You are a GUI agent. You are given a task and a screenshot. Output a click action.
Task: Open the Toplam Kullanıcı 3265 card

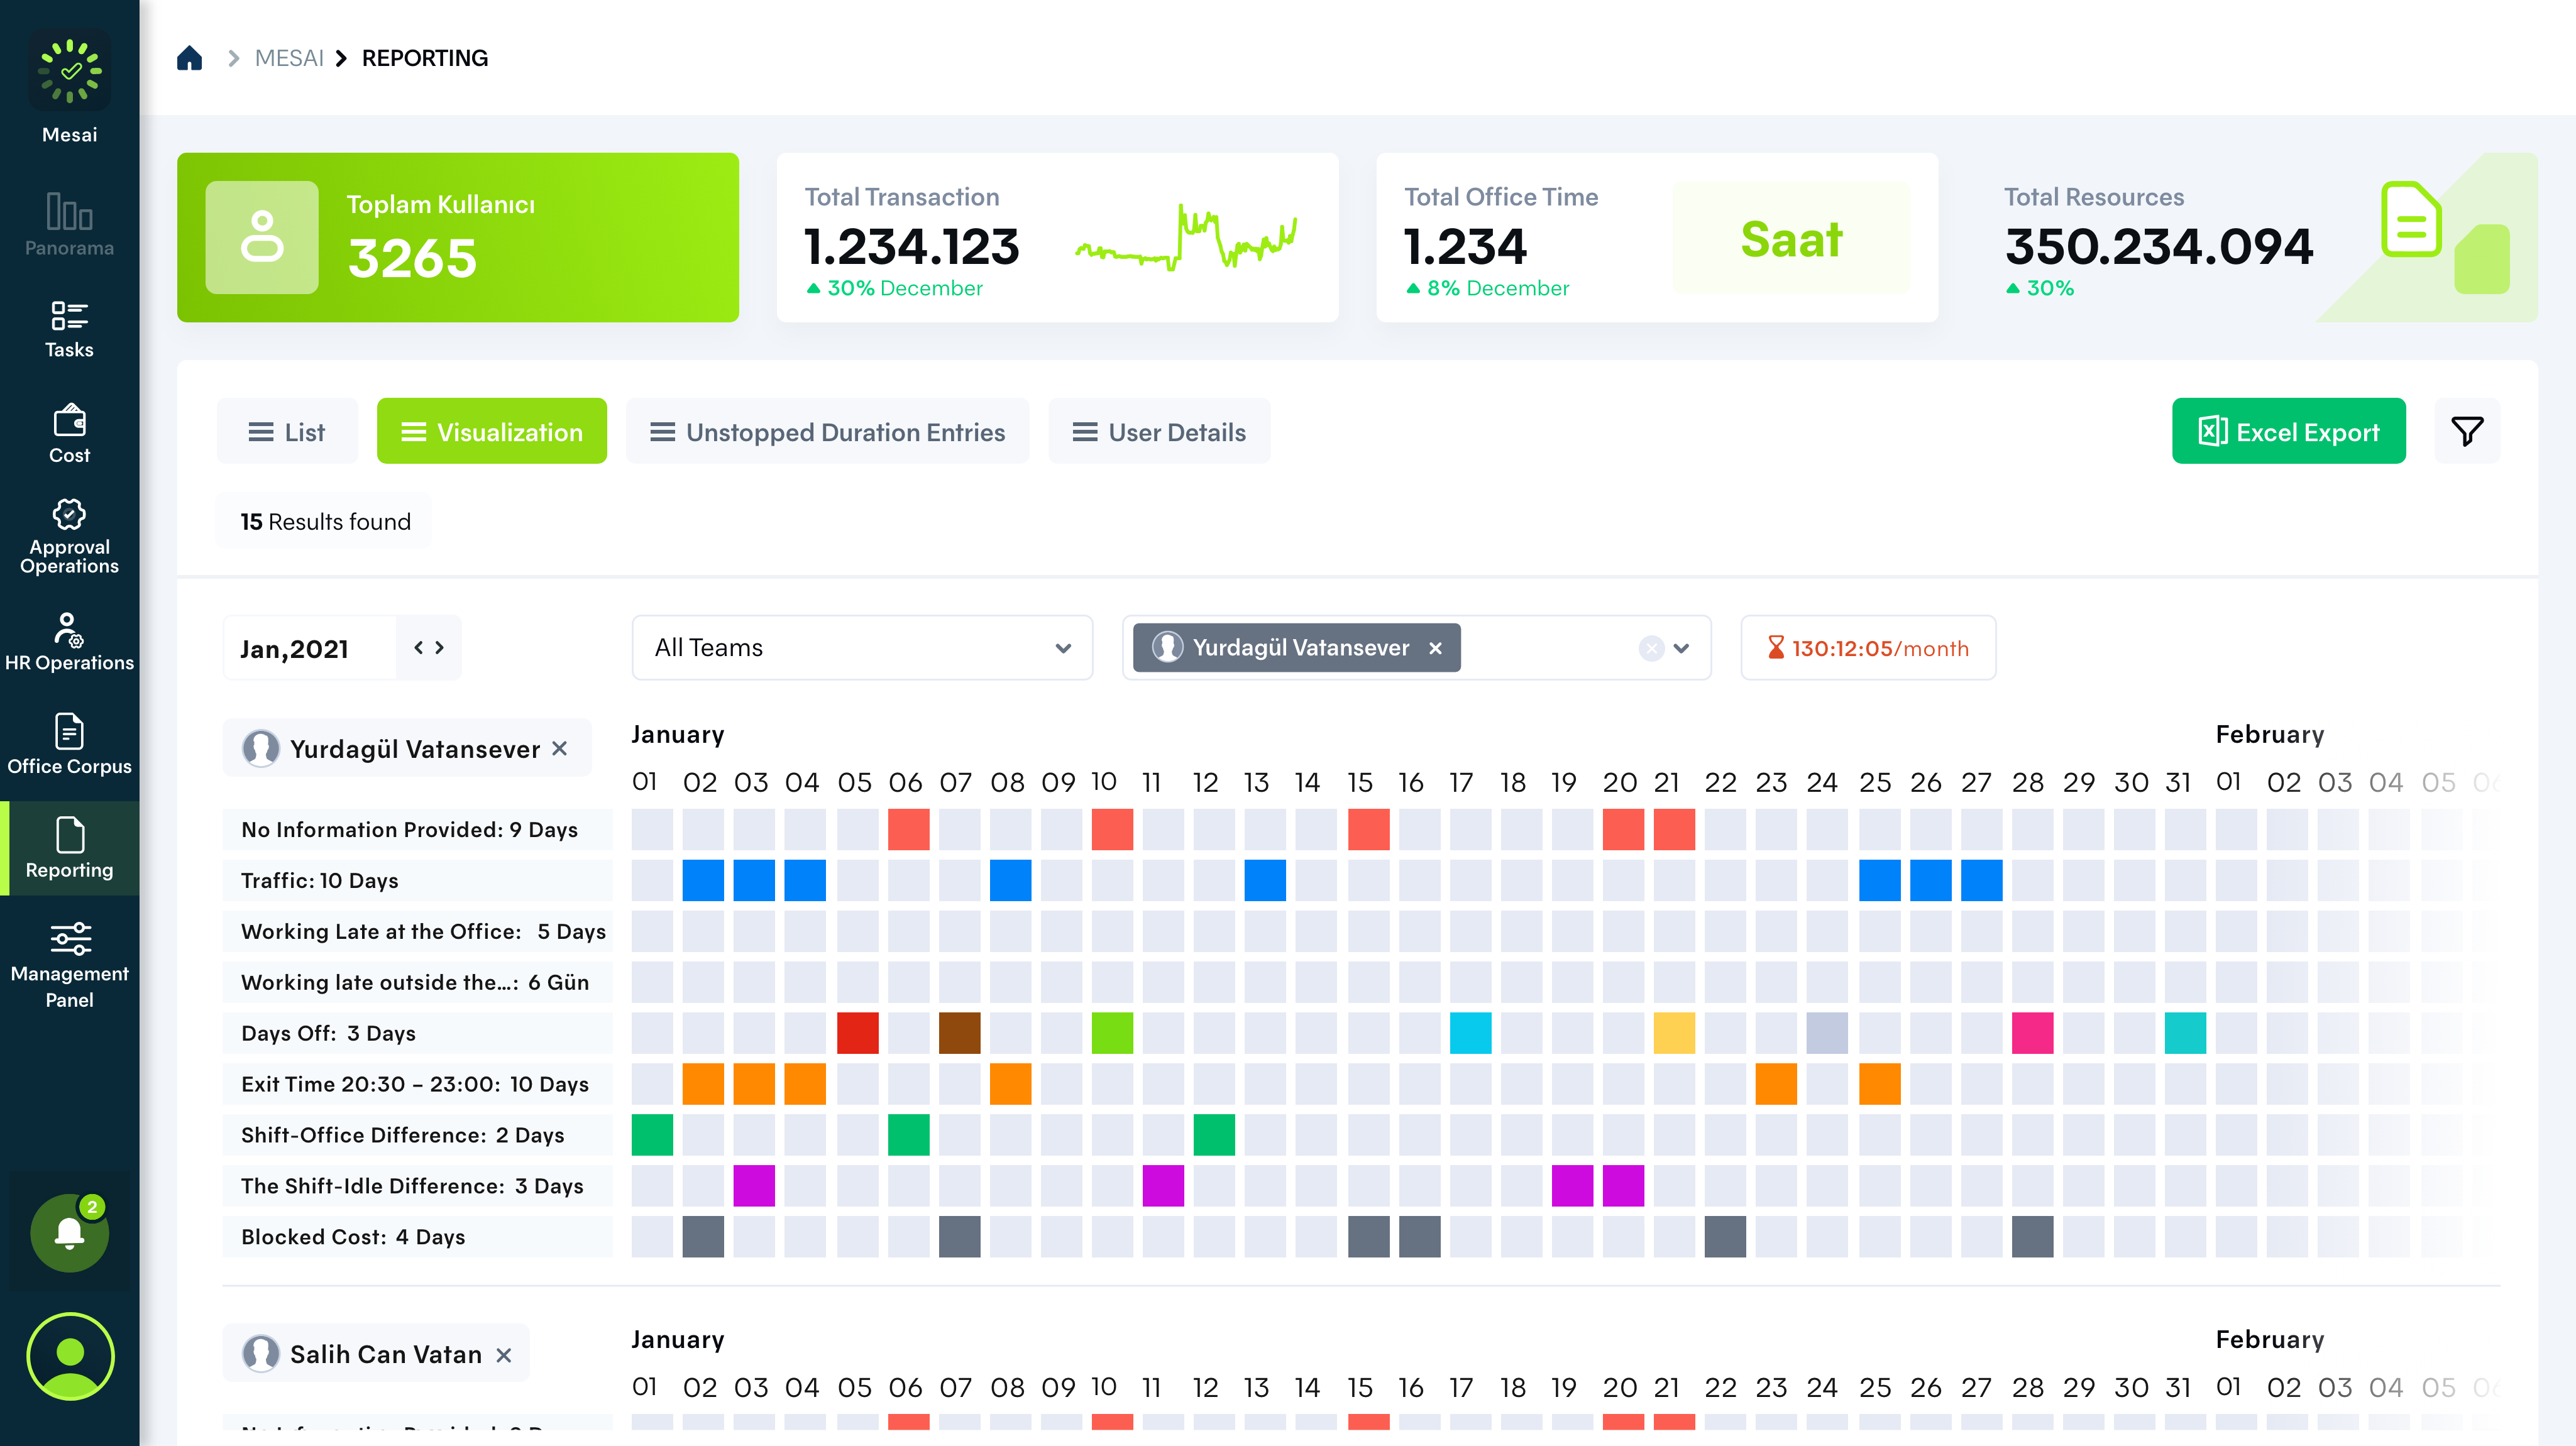(x=458, y=237)
